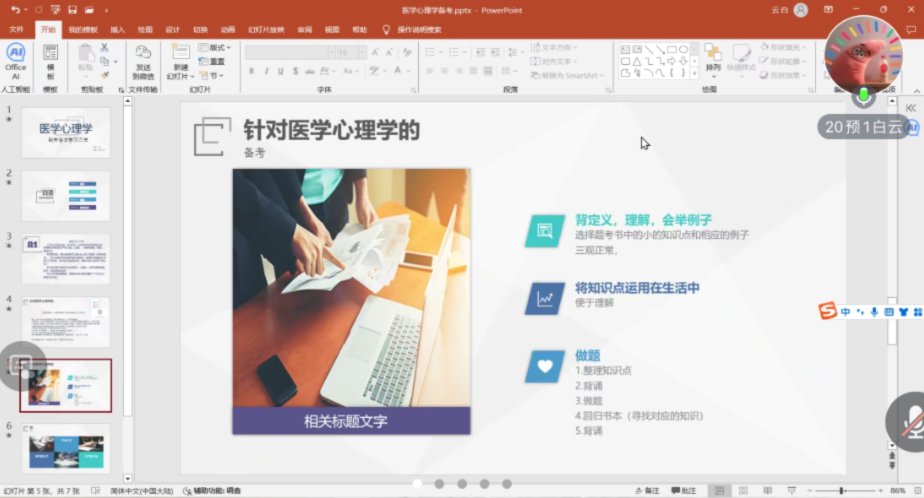Click the format painter brush icon
Viewport: 924px width, 498px height.
click(x=104, y=74)
